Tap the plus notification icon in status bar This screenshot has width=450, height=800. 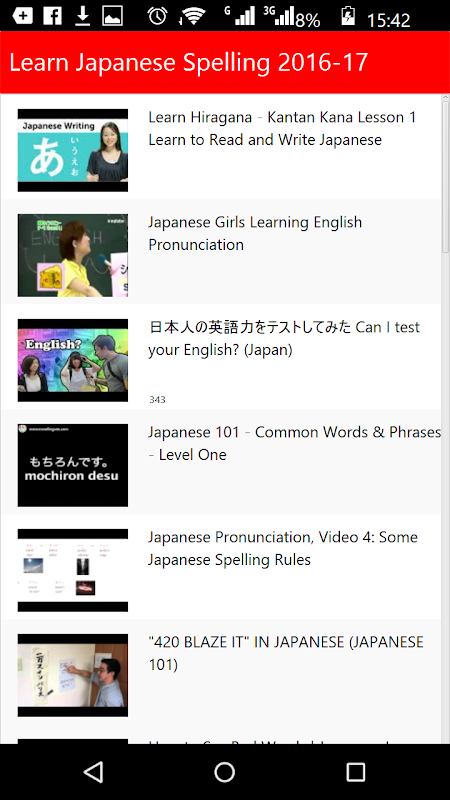[22, 16]
